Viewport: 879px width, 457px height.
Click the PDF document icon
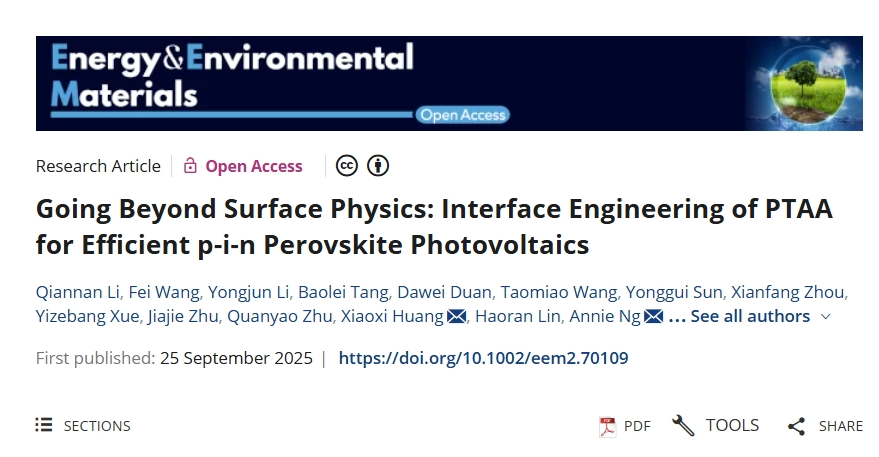[607, 426]
